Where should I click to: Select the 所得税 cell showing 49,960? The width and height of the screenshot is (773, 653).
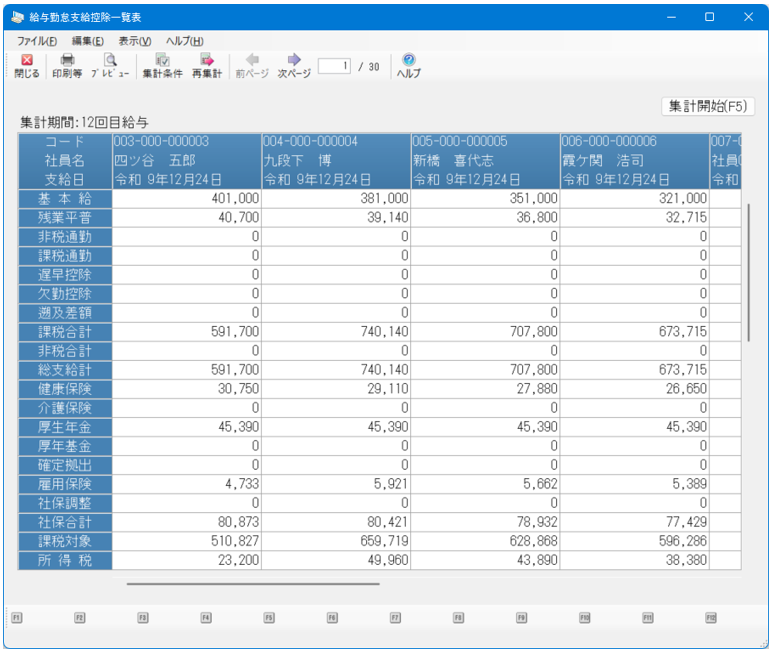point(336,560)
